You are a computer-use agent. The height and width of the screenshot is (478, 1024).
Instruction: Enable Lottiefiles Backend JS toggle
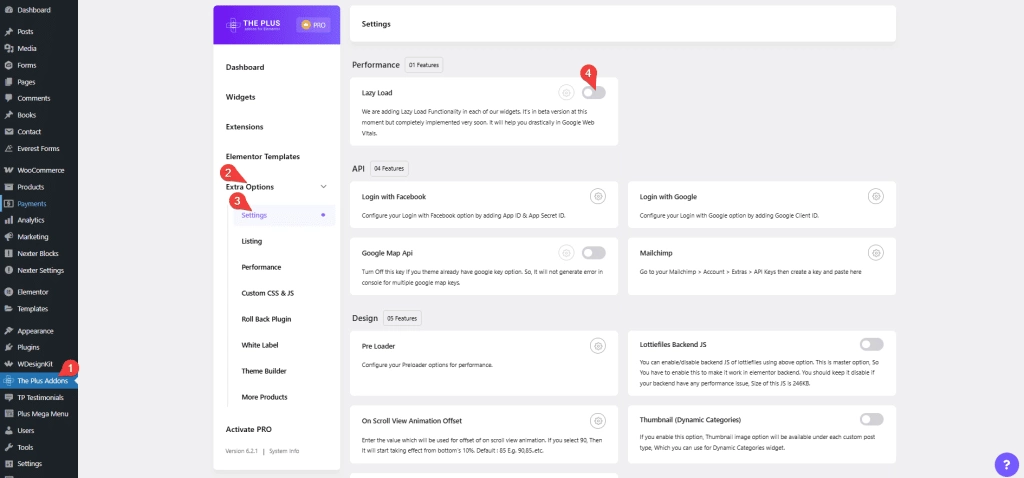click(872, 344)
